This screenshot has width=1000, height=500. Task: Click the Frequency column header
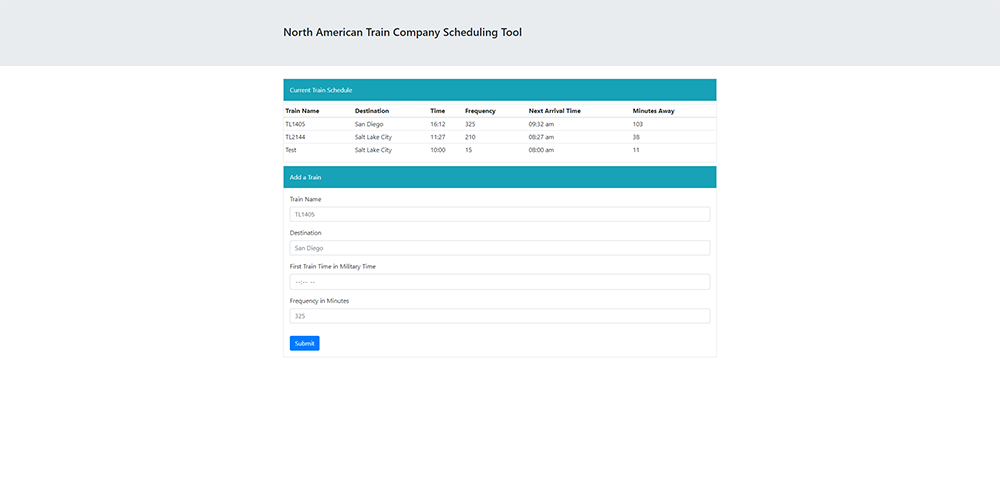pos(480,111)
